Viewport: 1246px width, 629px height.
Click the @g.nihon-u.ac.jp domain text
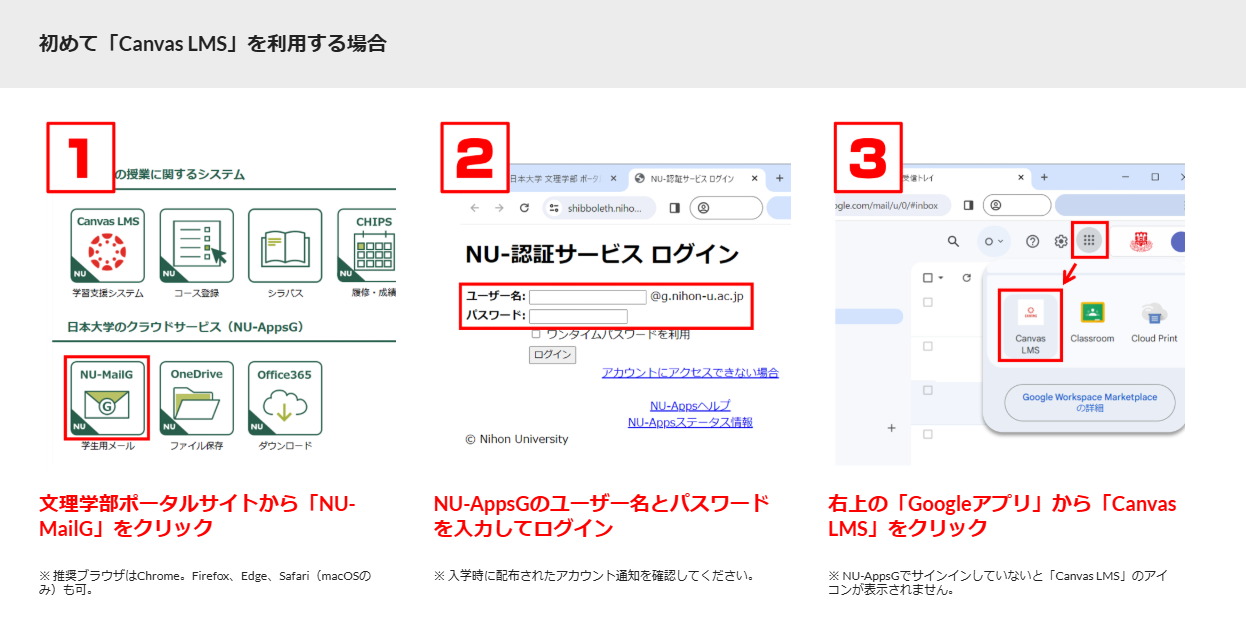697,296
